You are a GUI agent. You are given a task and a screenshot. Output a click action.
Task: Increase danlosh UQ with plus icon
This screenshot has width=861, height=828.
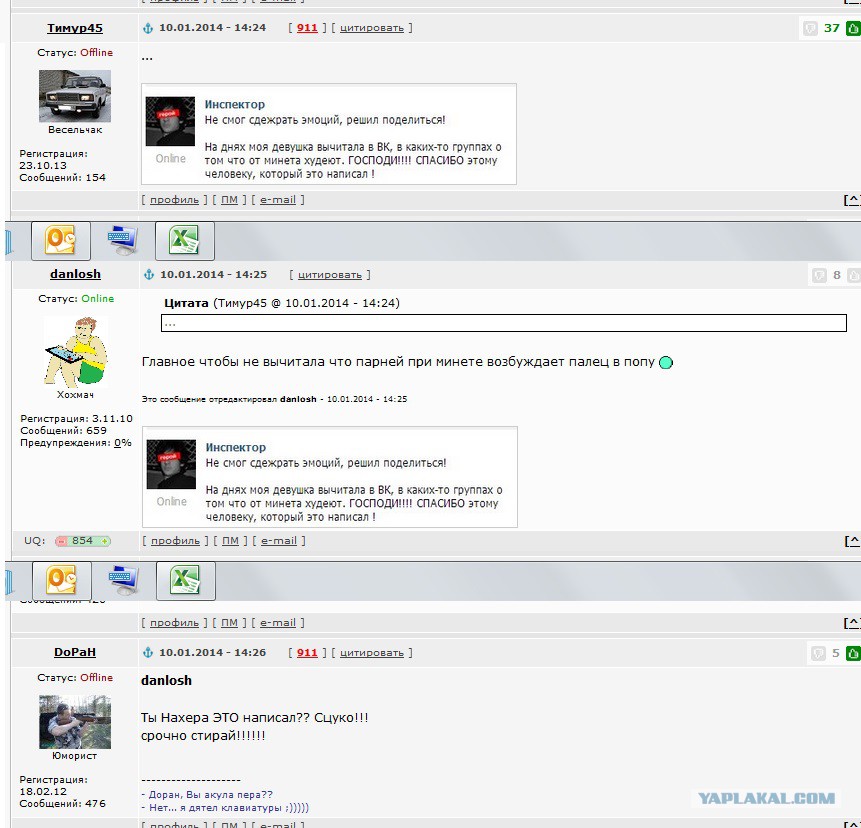pos(104,541)
